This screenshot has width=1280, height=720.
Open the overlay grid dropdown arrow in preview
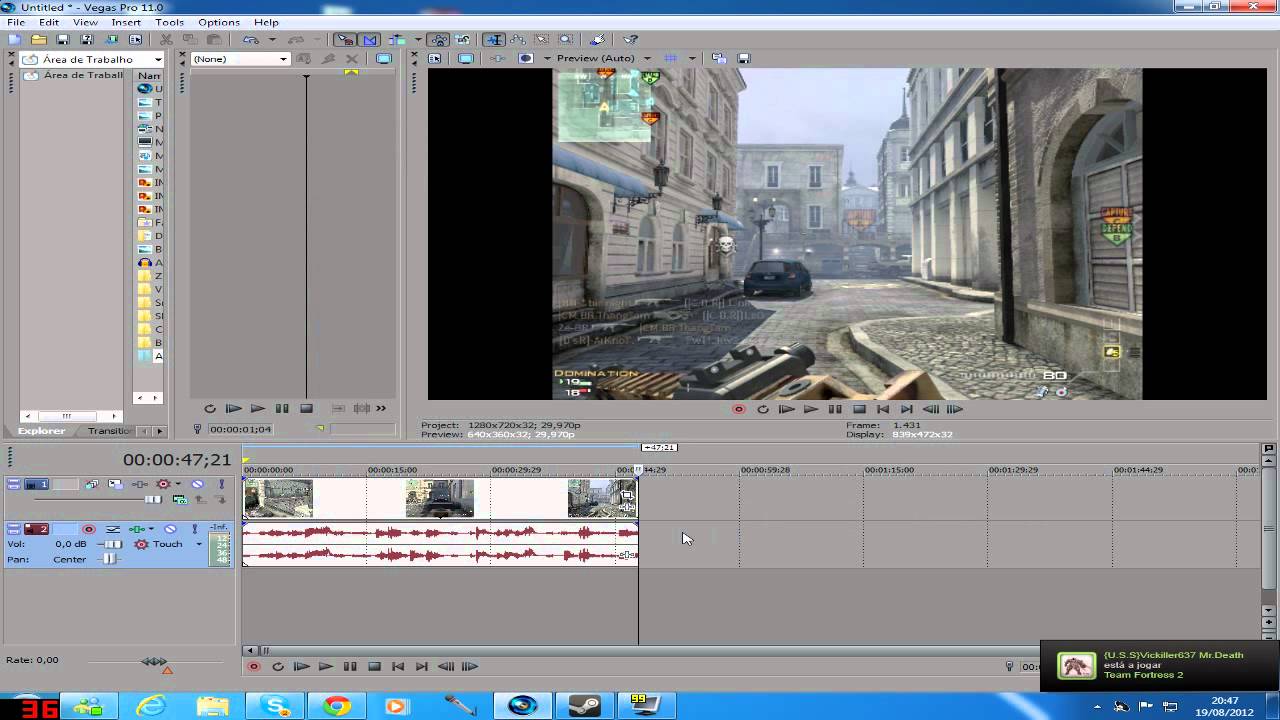pos(690,58)
